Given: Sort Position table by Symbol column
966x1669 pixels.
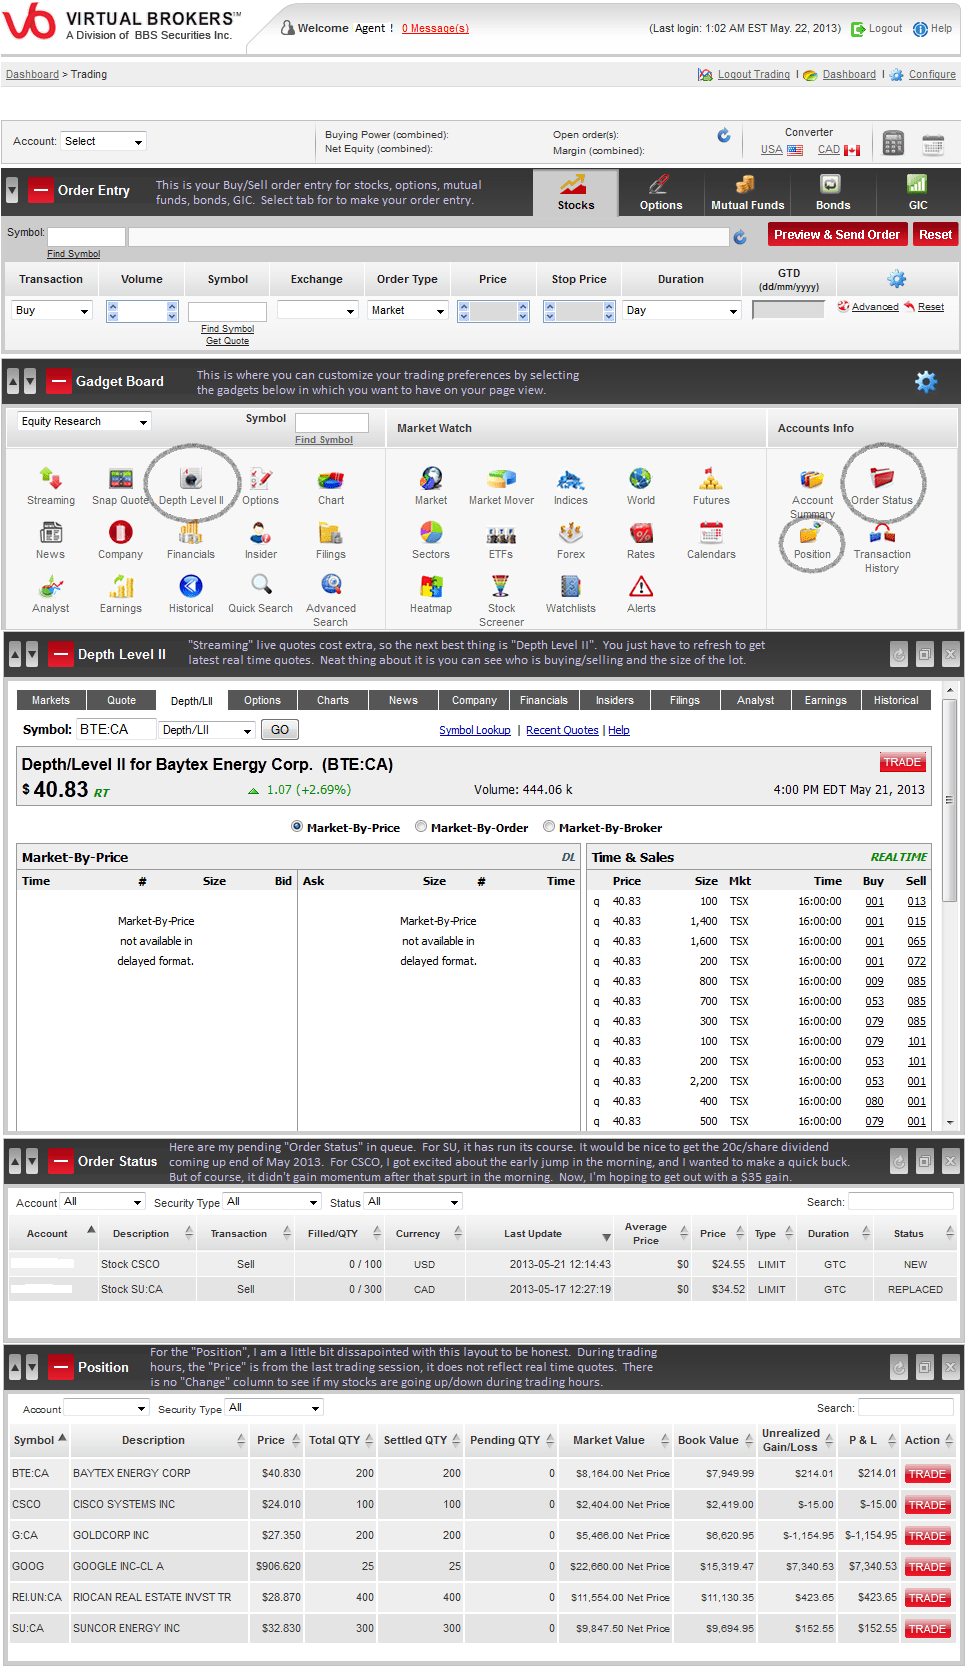Looking at the screenshot, I should (39, 1440).
